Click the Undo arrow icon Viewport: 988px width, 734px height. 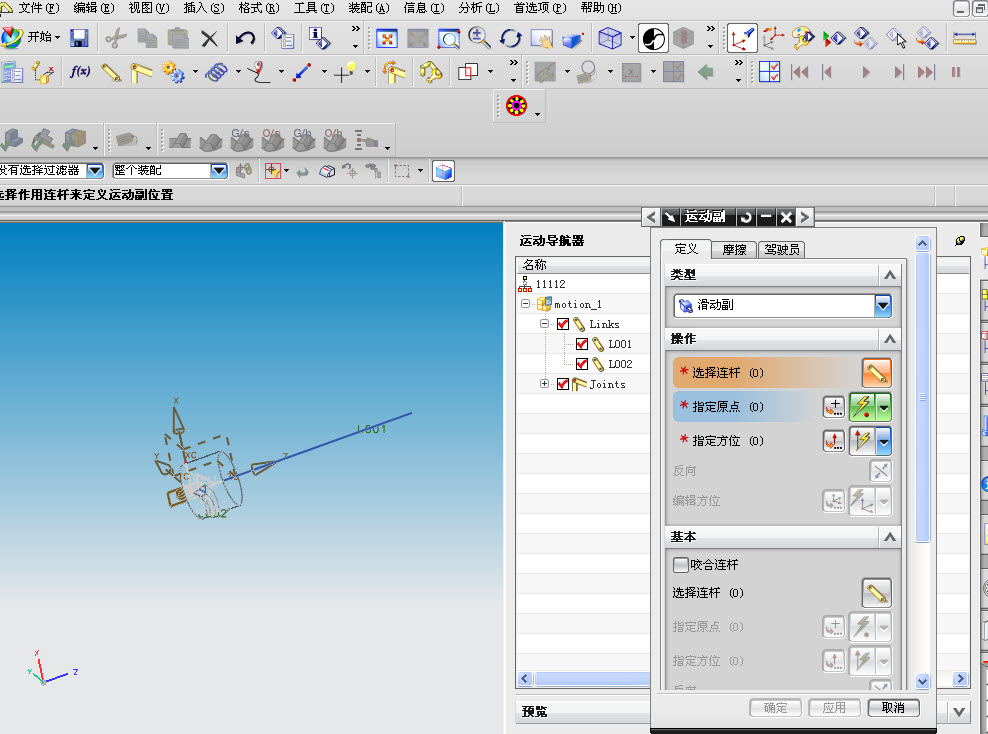point(245,38)
